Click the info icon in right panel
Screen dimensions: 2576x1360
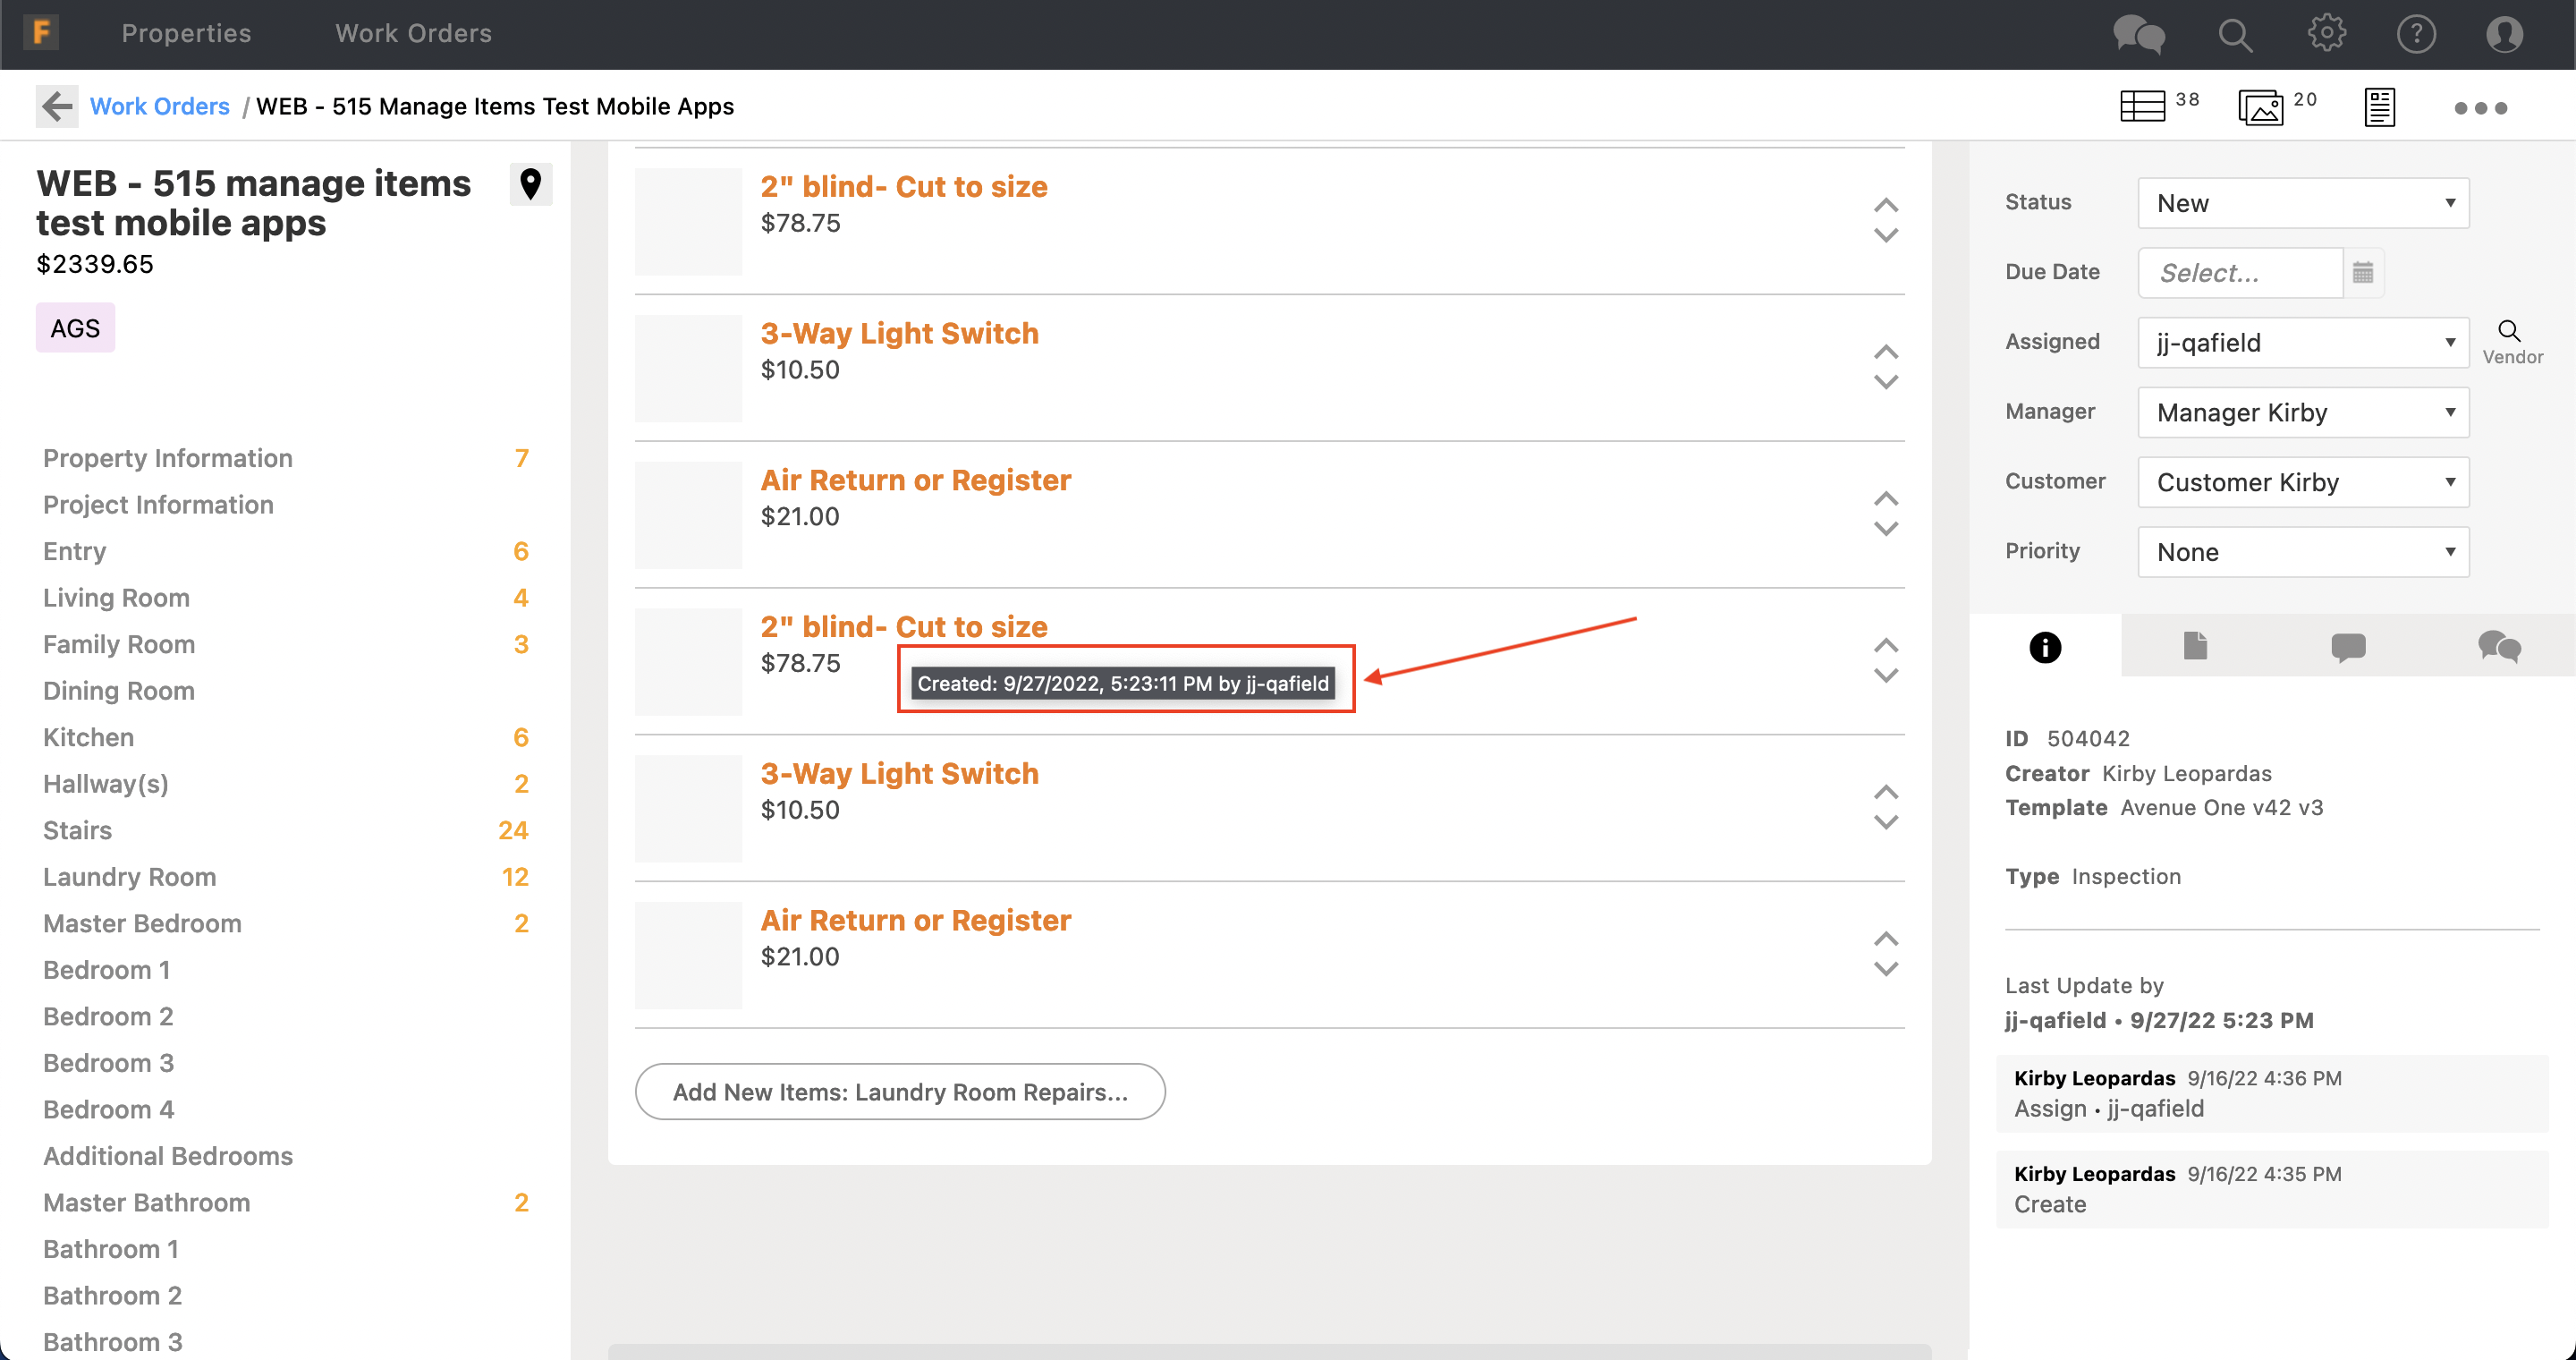pyautogui.click(x=2045, y=646)
